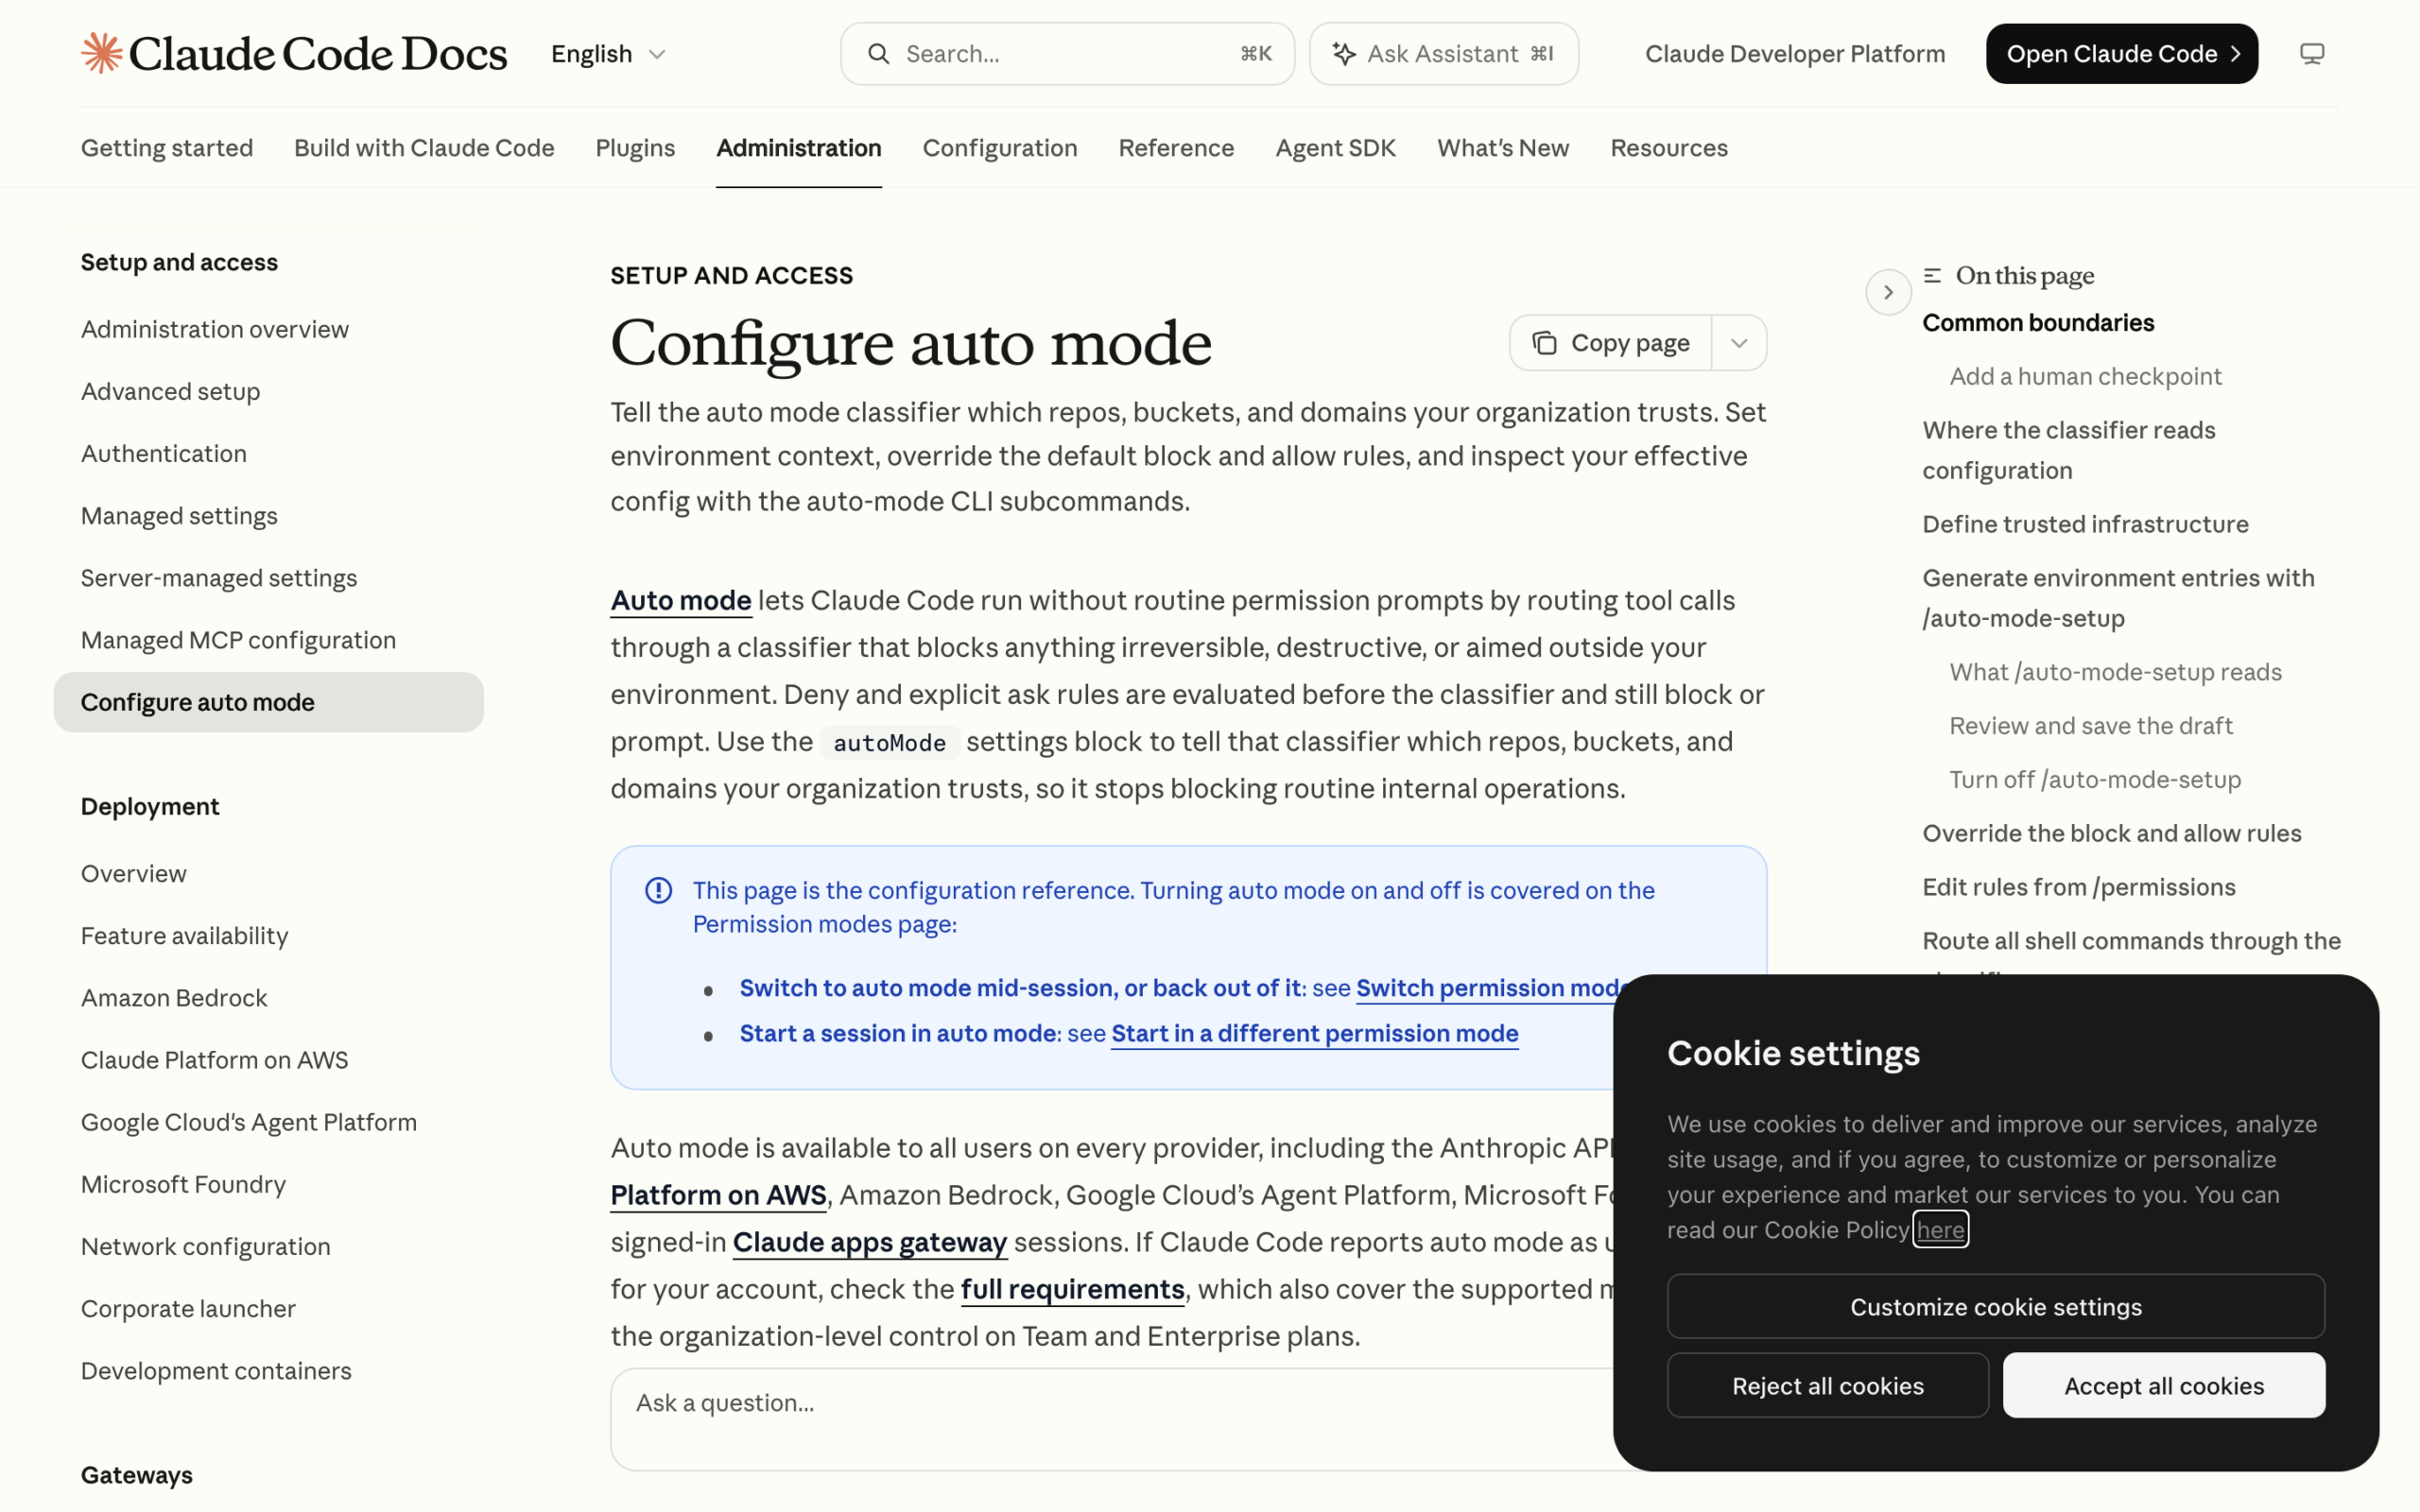Accept all cookies
The width and height of the screenshot is (2420, 1512).
2163,1385
